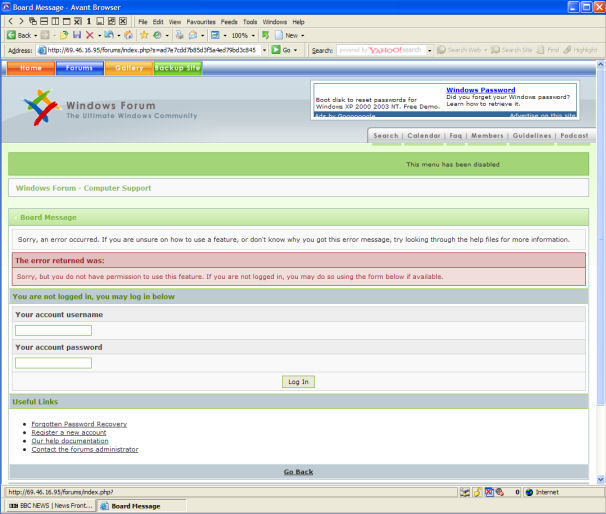Click the status bar network connection icon

[x=465, y=492]
